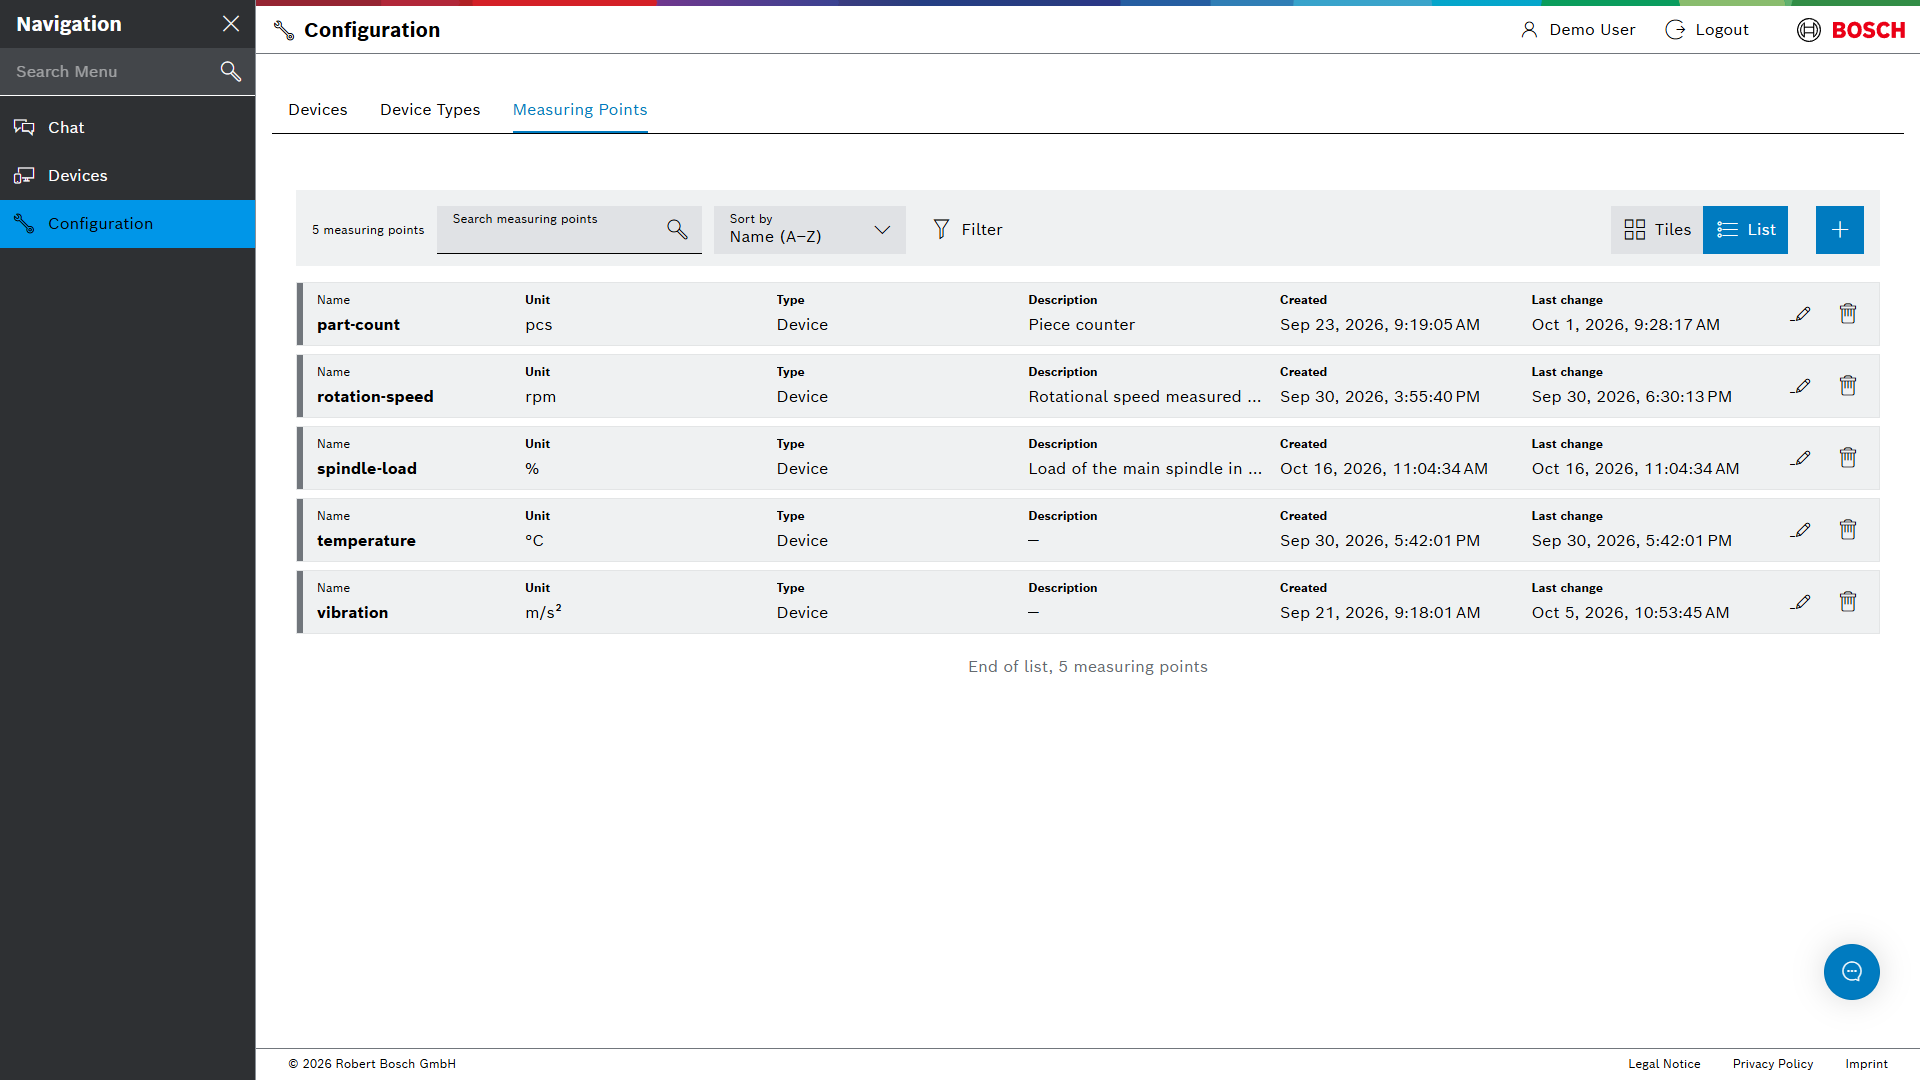Delete the spindle-load measuring point
Screen dimensions: 1920x1080
pyautogui.click(x=1848, y=458)
